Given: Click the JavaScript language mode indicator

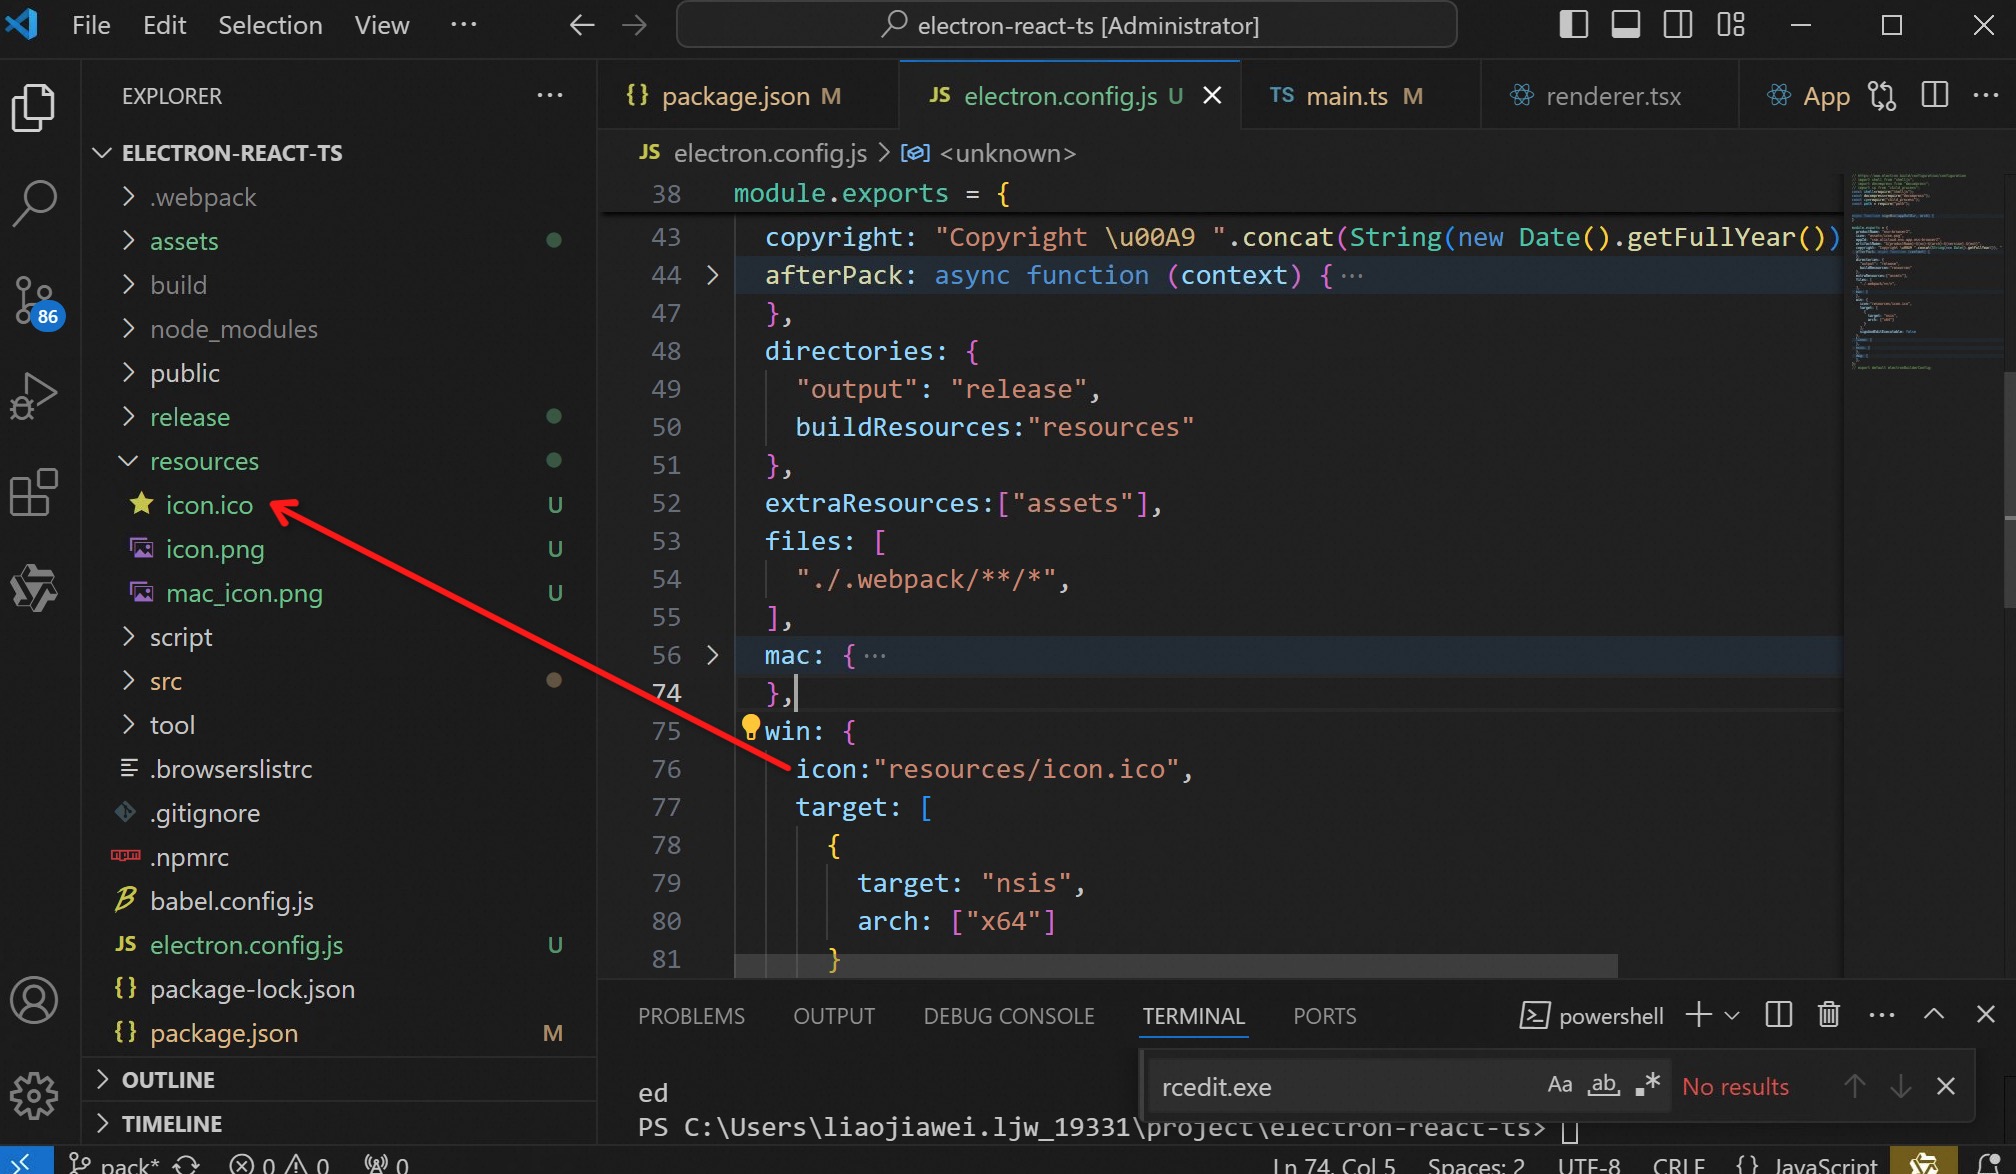Looking at the screenshot, I should (1824, 1164).
